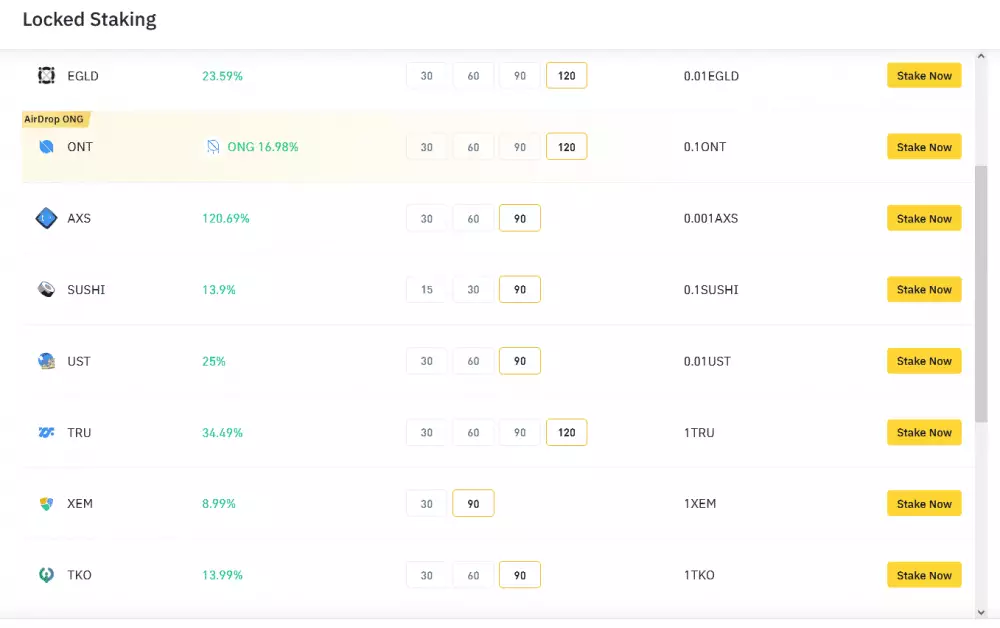Select 30-day duration for XEM
Screen dimensions: 1000x628
coord(427,504)
